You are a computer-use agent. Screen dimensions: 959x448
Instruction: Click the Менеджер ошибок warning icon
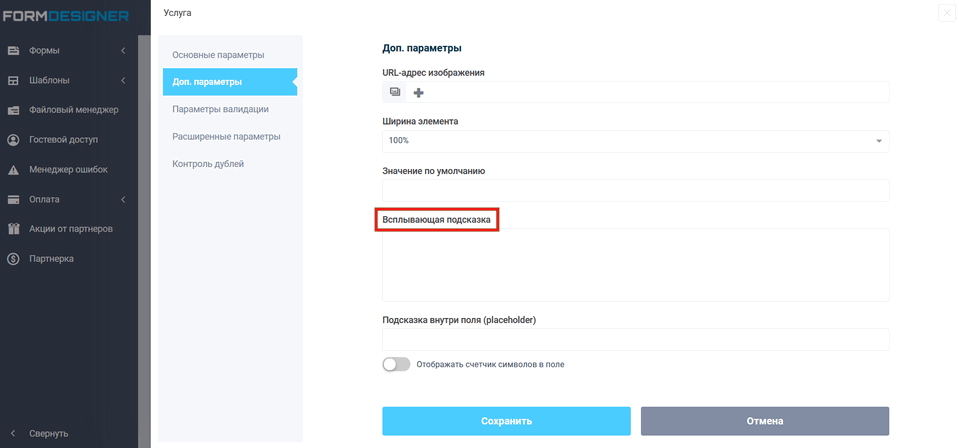point(14,170)
